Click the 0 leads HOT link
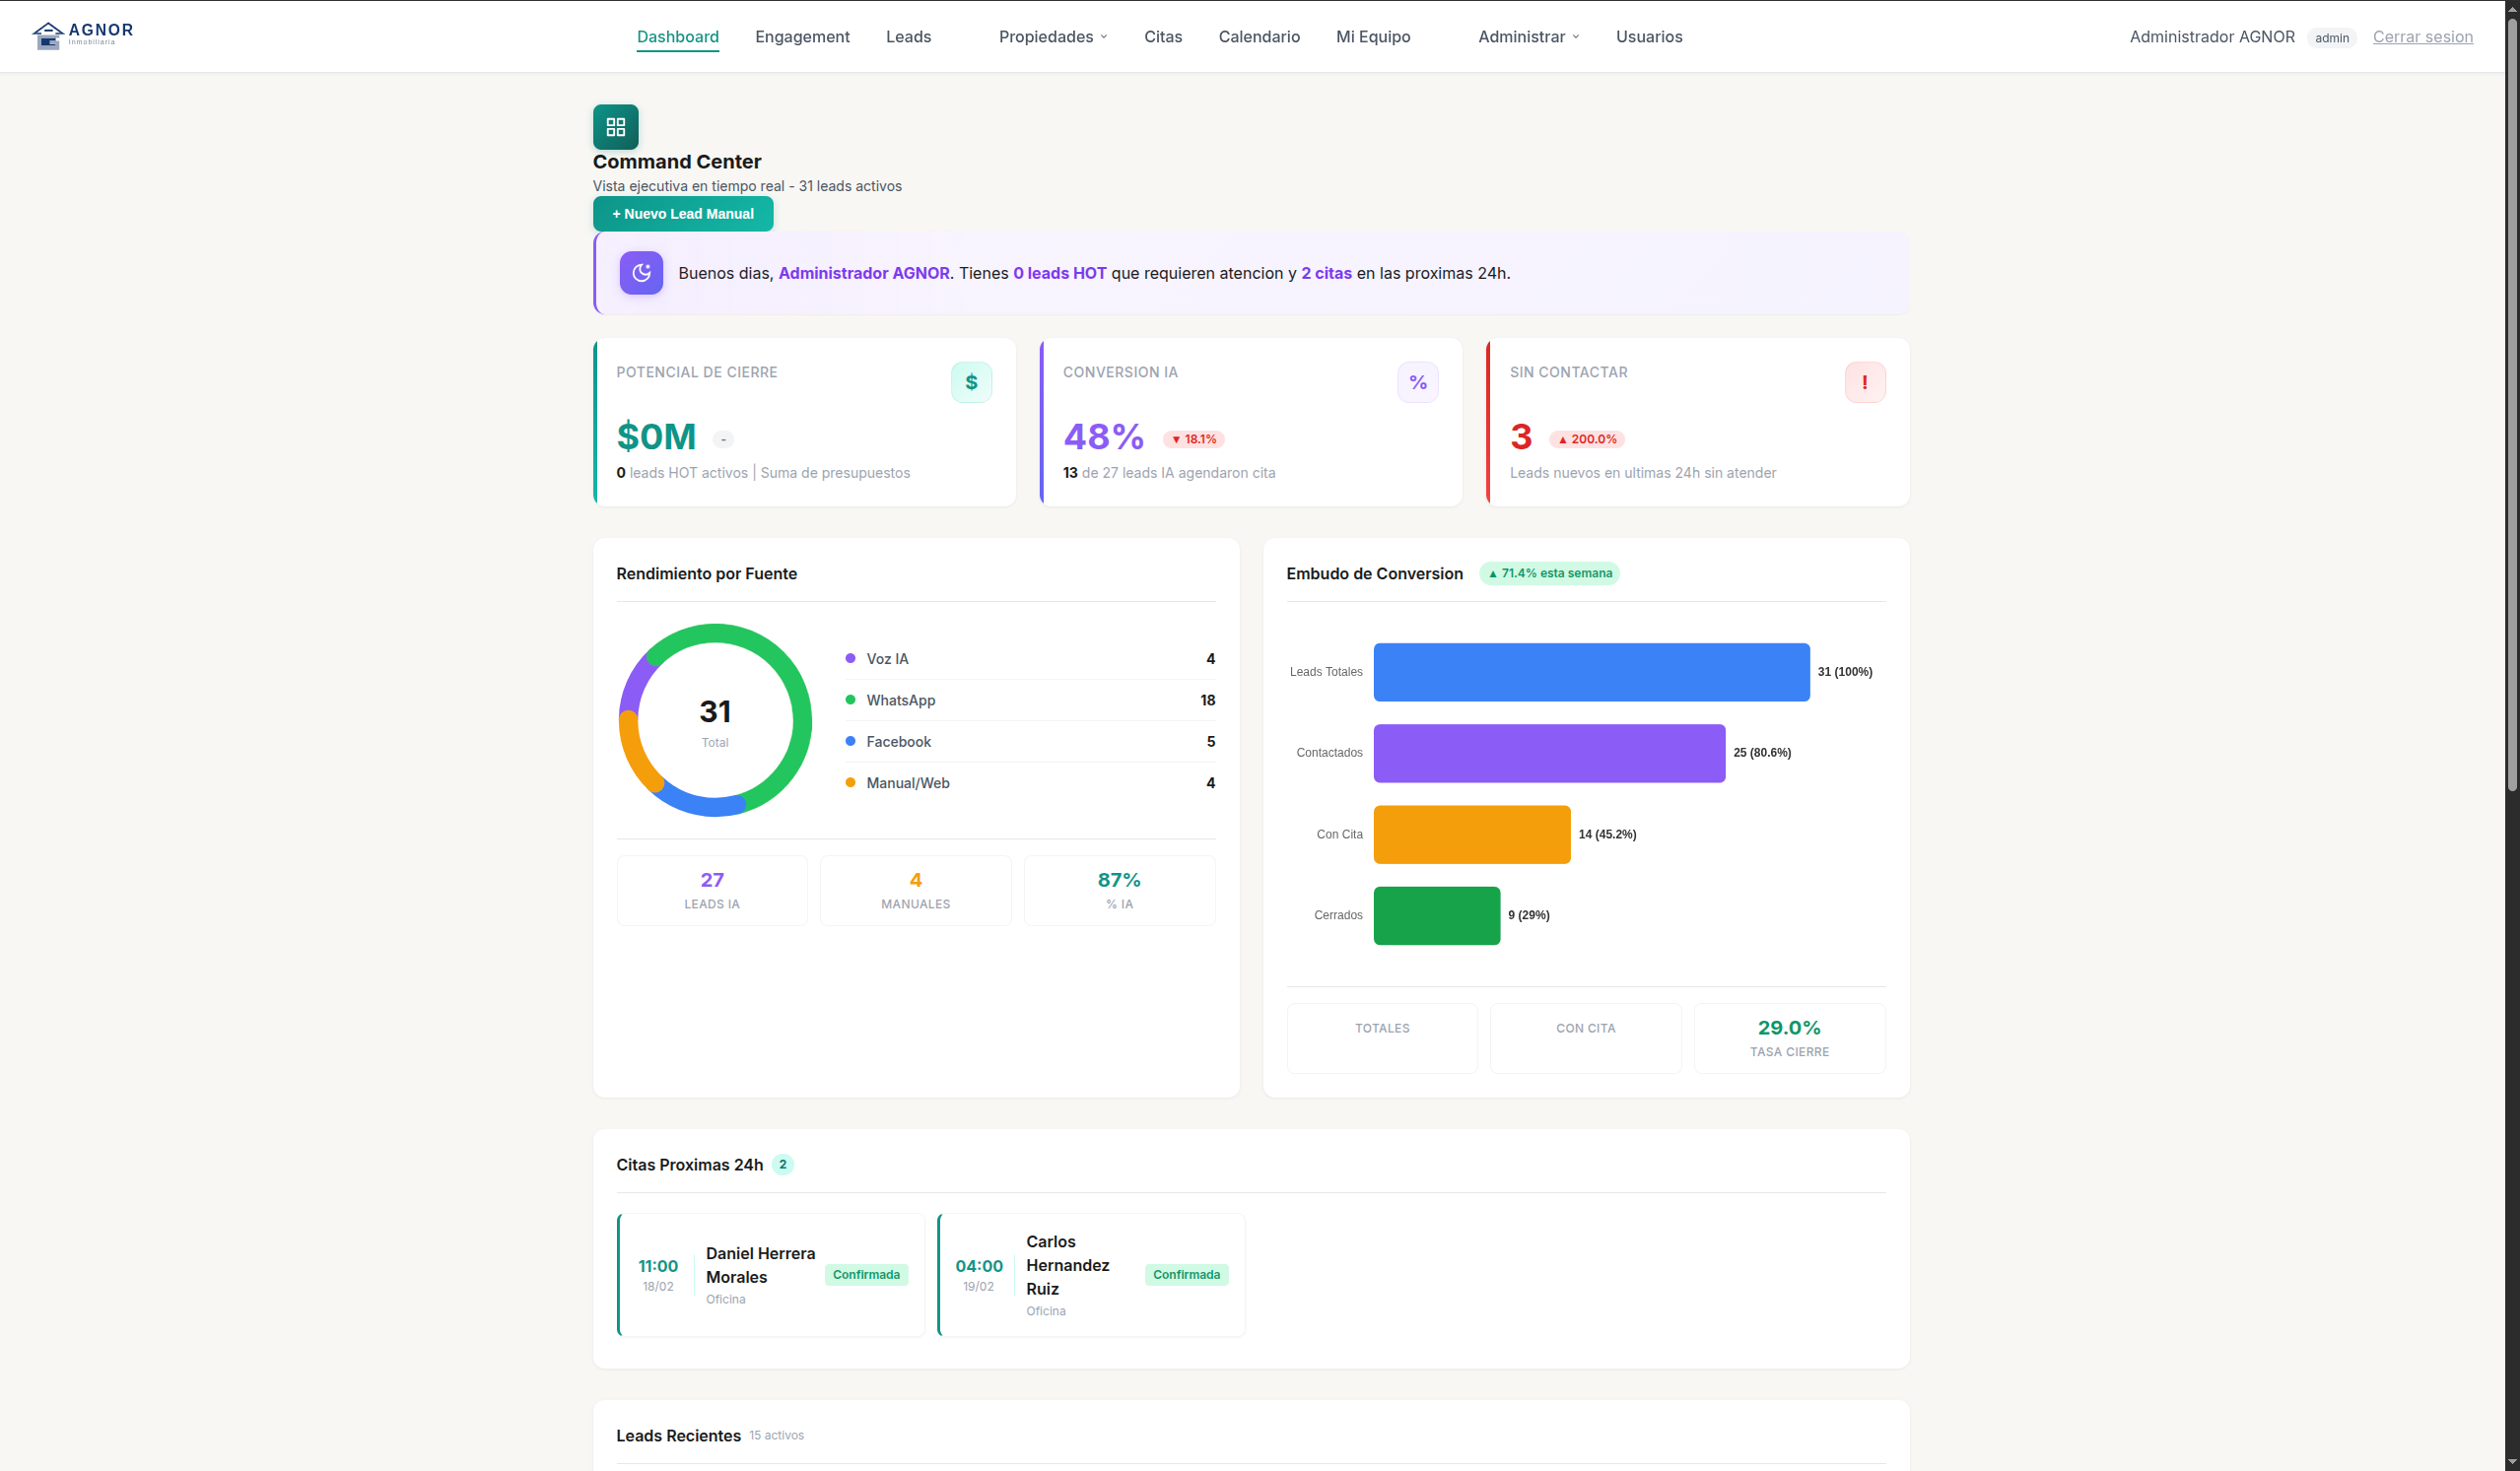This screenshot has width=2520, height=1471. click(x=1059, y=273)
